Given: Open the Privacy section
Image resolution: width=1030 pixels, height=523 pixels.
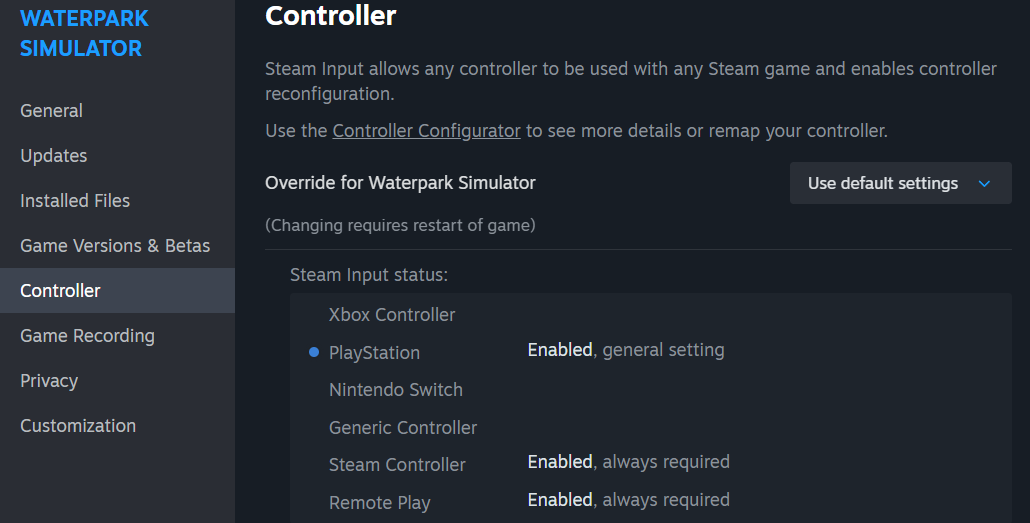Looking at the screenshot, I should coord(48,381).
